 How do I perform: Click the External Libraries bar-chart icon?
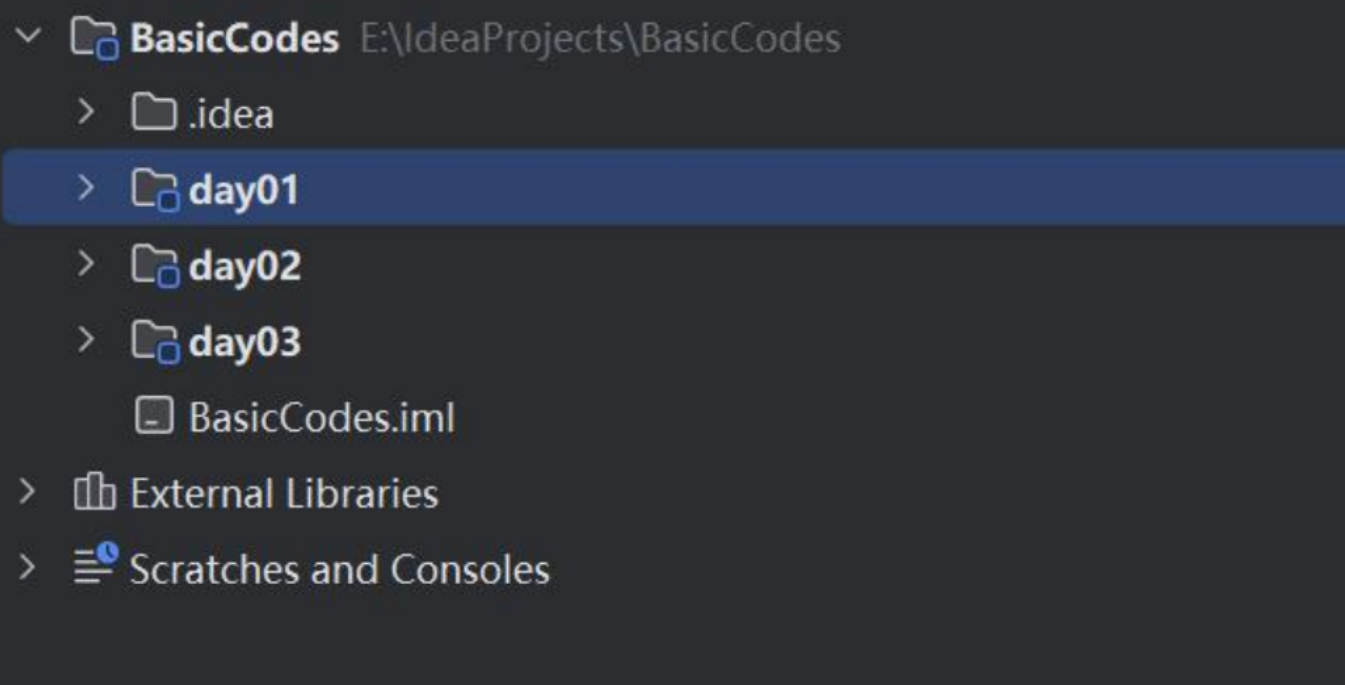(94, 492)
